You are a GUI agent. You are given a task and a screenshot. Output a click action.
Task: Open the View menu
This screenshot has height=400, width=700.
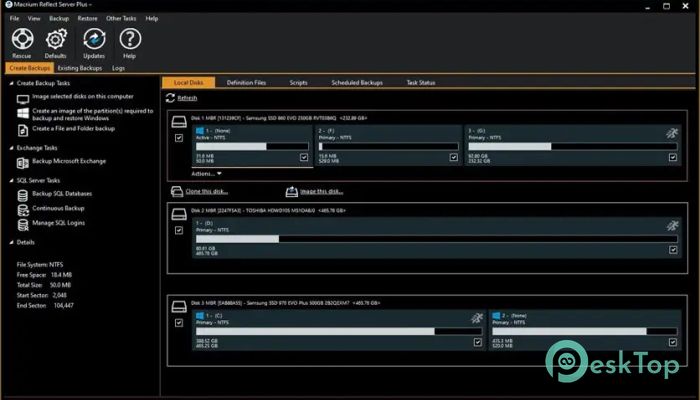tap(34, 18)
